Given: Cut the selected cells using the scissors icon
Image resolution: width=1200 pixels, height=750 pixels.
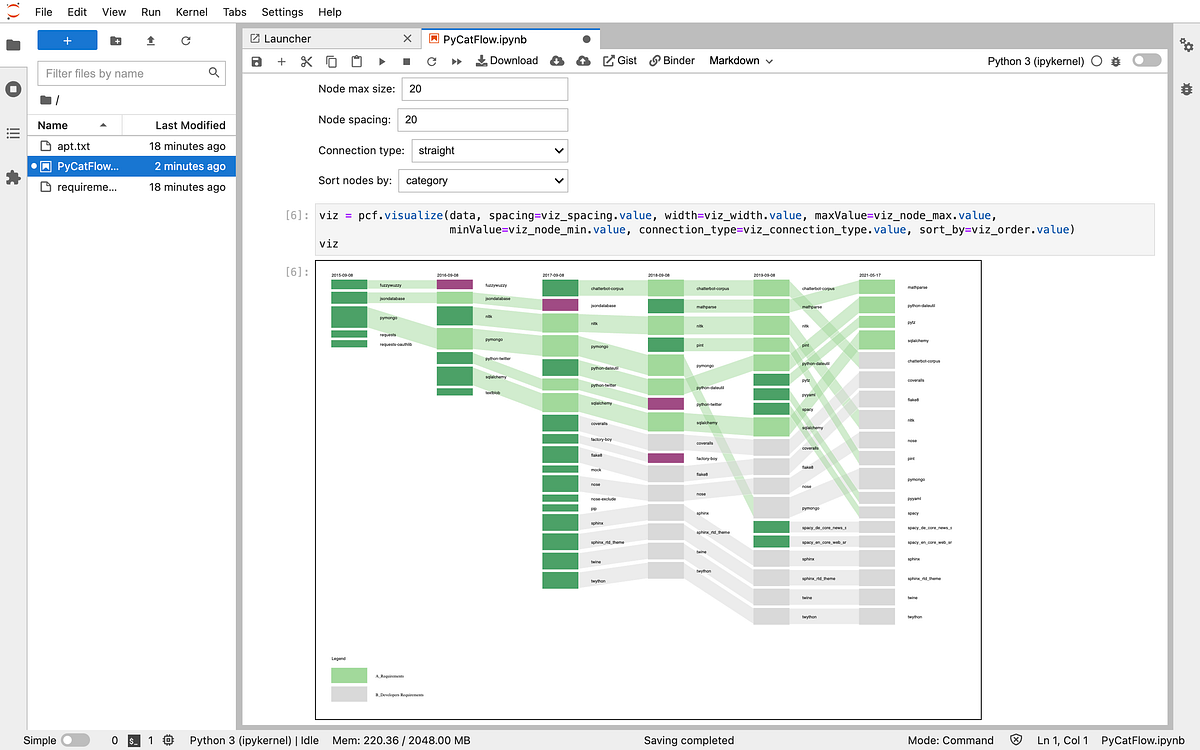Looking at the screenshot, I should 306,60.
